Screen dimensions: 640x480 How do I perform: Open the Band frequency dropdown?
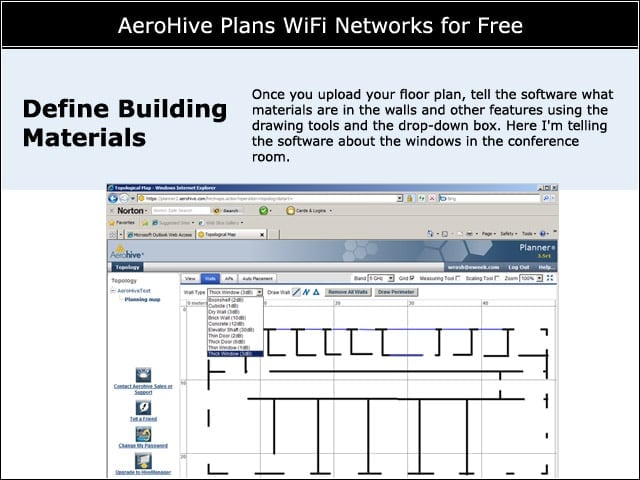381,278
